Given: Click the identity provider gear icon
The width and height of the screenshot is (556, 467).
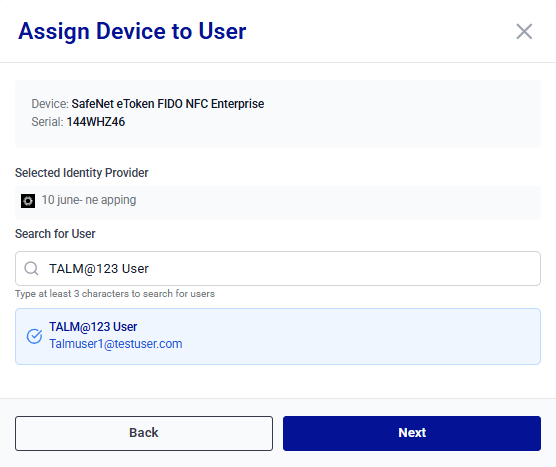Looking at the screenshot, I should 28,201.
